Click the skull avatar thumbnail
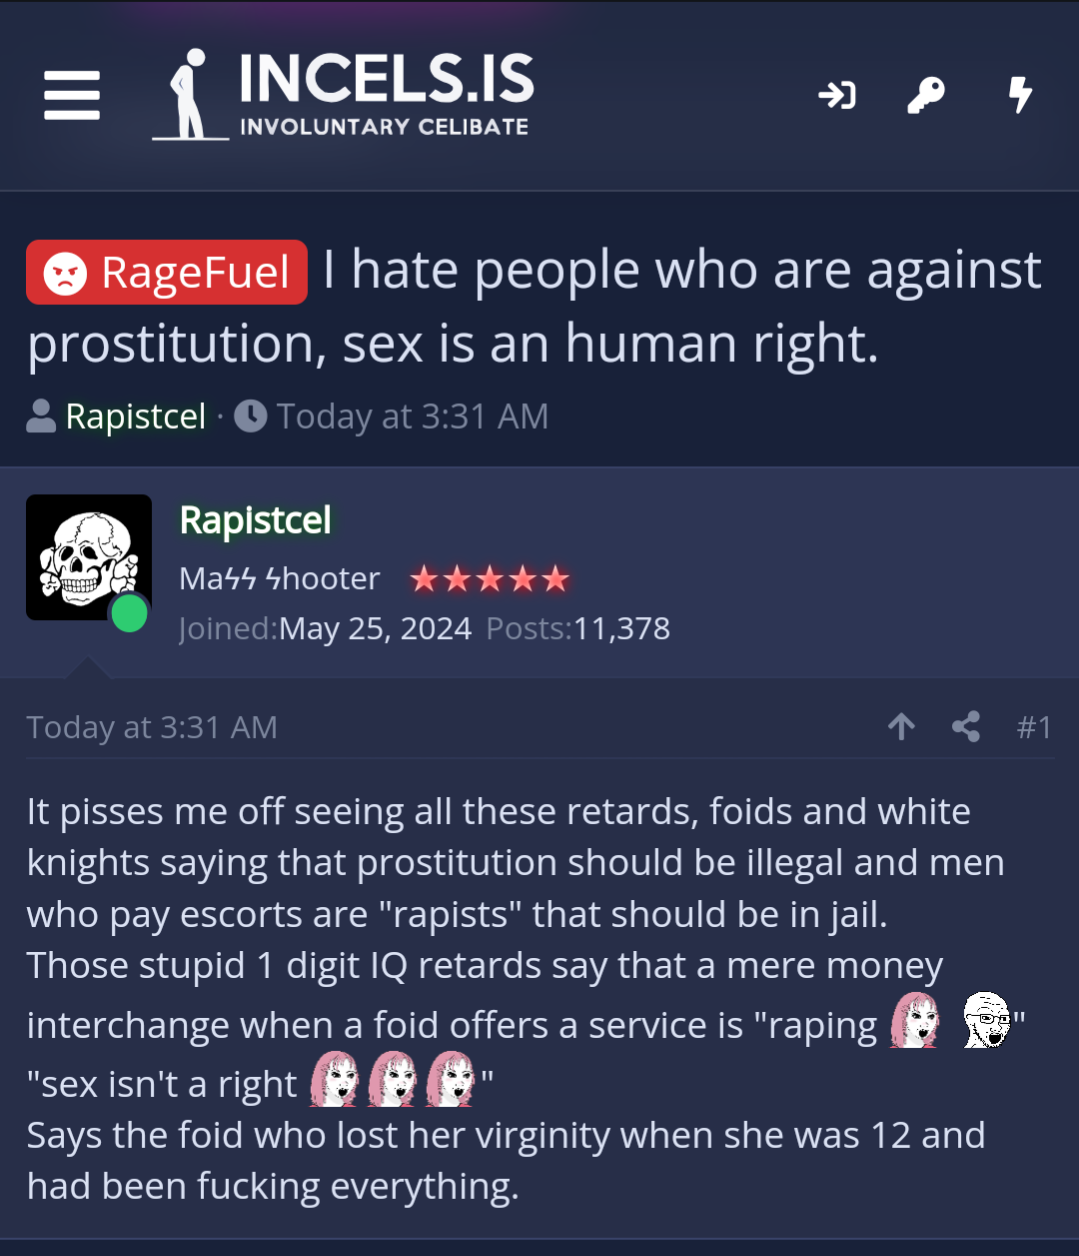This screenshot has width=1079, height=1256. [89, 557]
